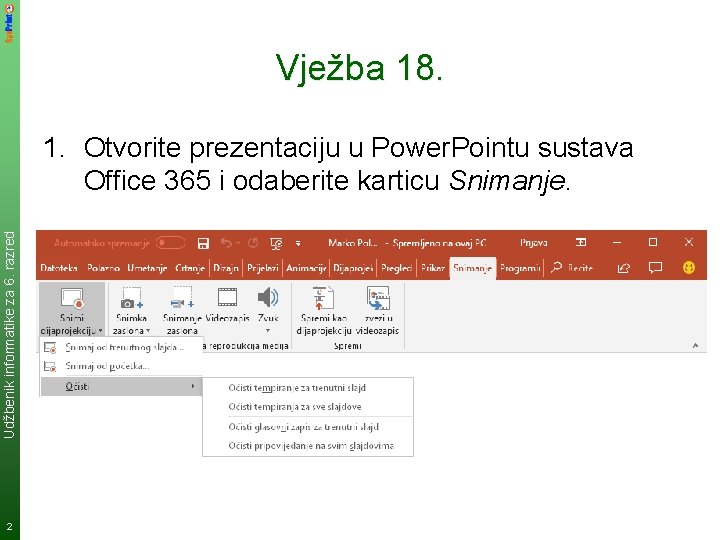Collapse the ribbon with the chevron
This screenshot has height=540, width=720.
pos(695,345)
